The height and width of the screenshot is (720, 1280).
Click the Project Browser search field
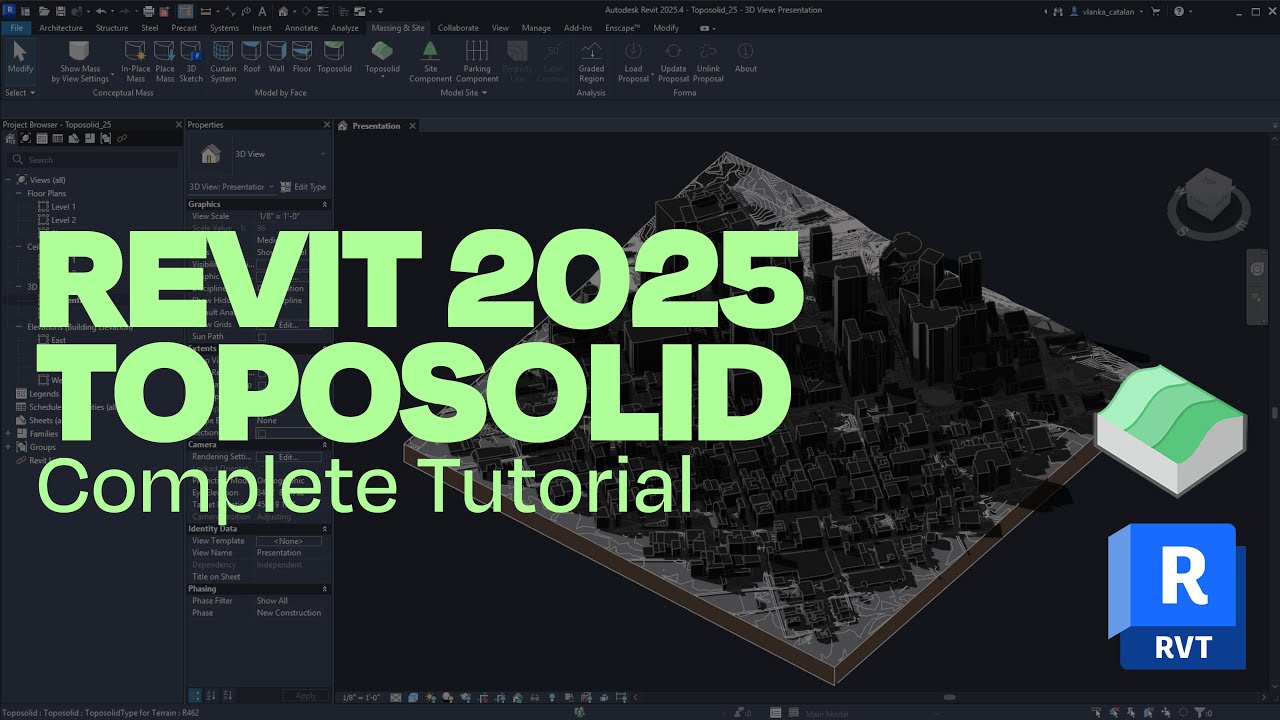tap(92, 160)
